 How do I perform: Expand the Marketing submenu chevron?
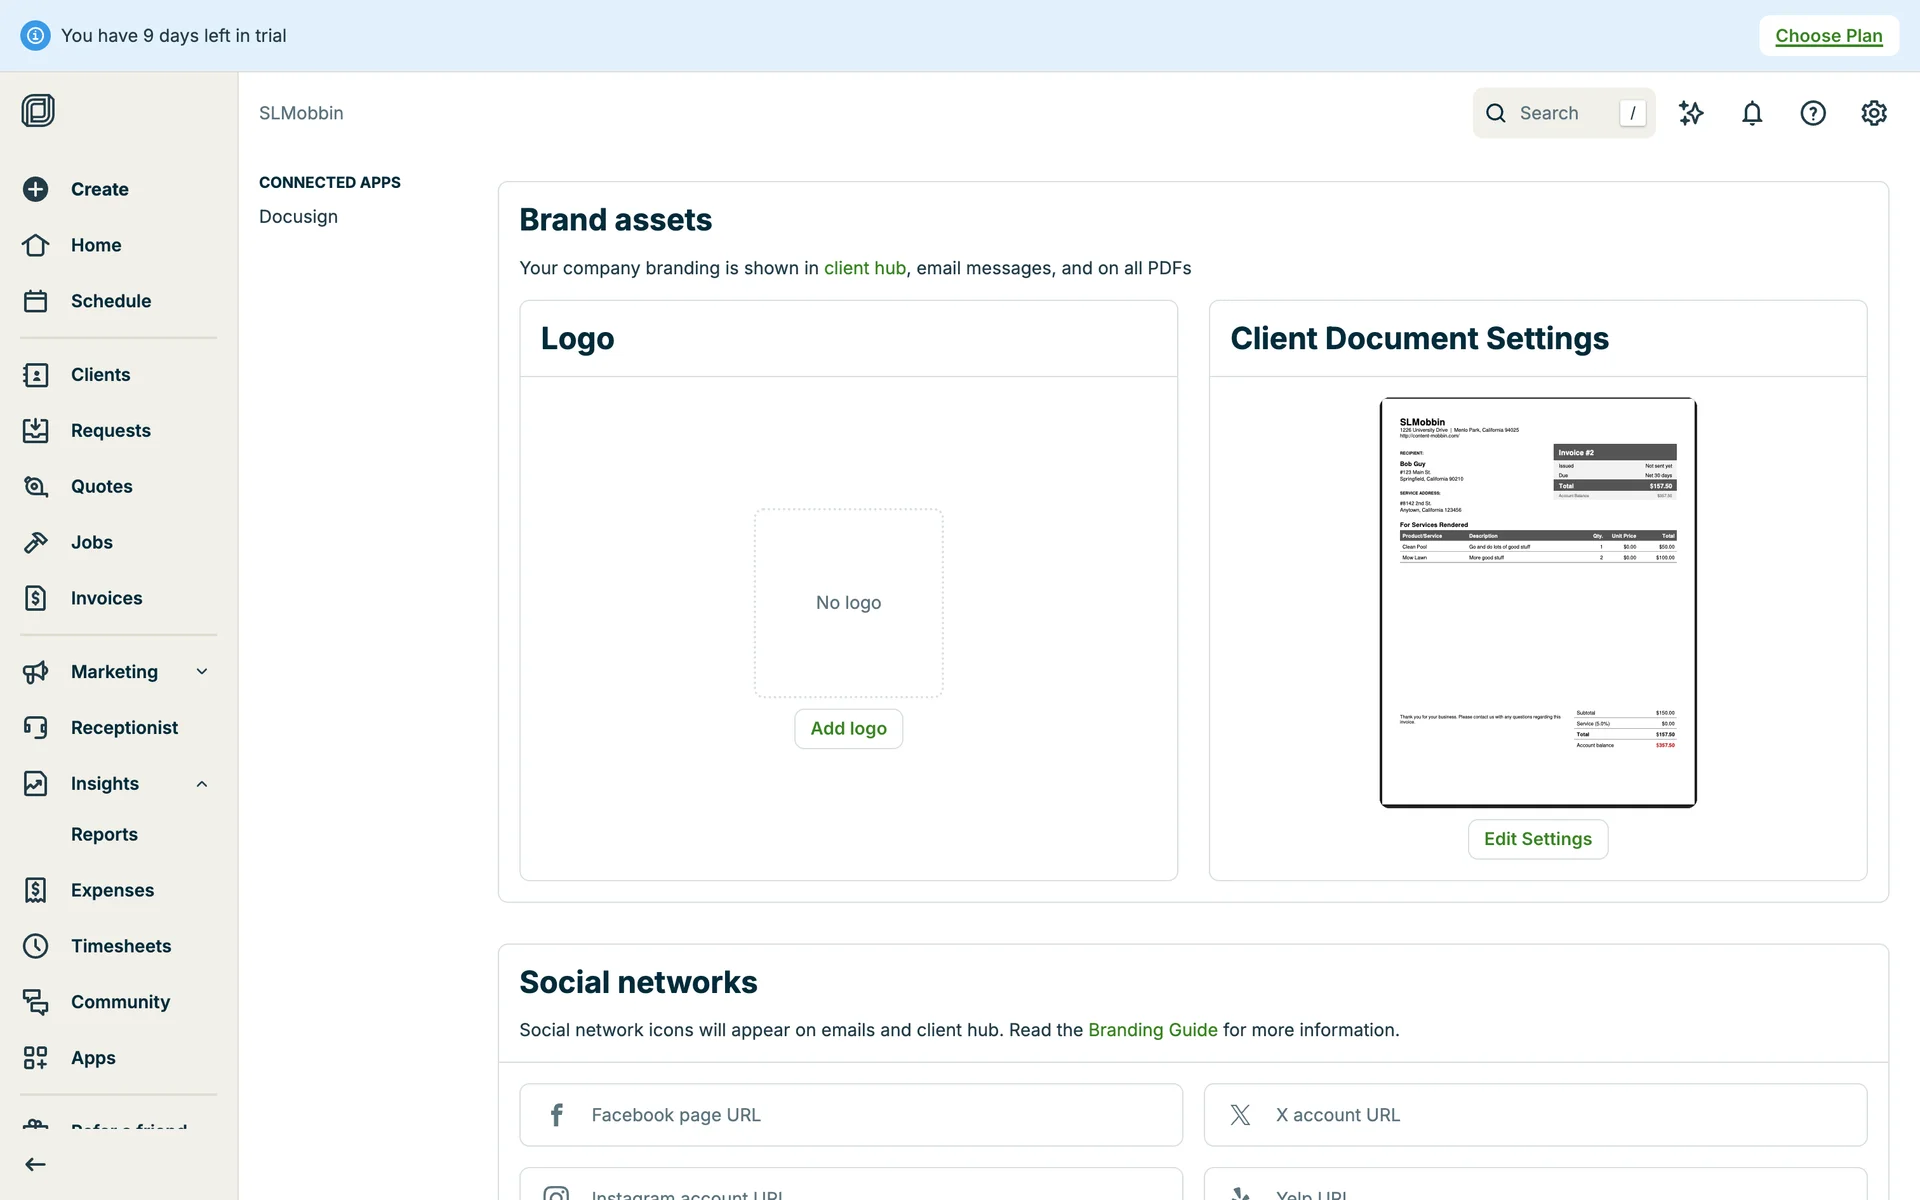point(202,672)
